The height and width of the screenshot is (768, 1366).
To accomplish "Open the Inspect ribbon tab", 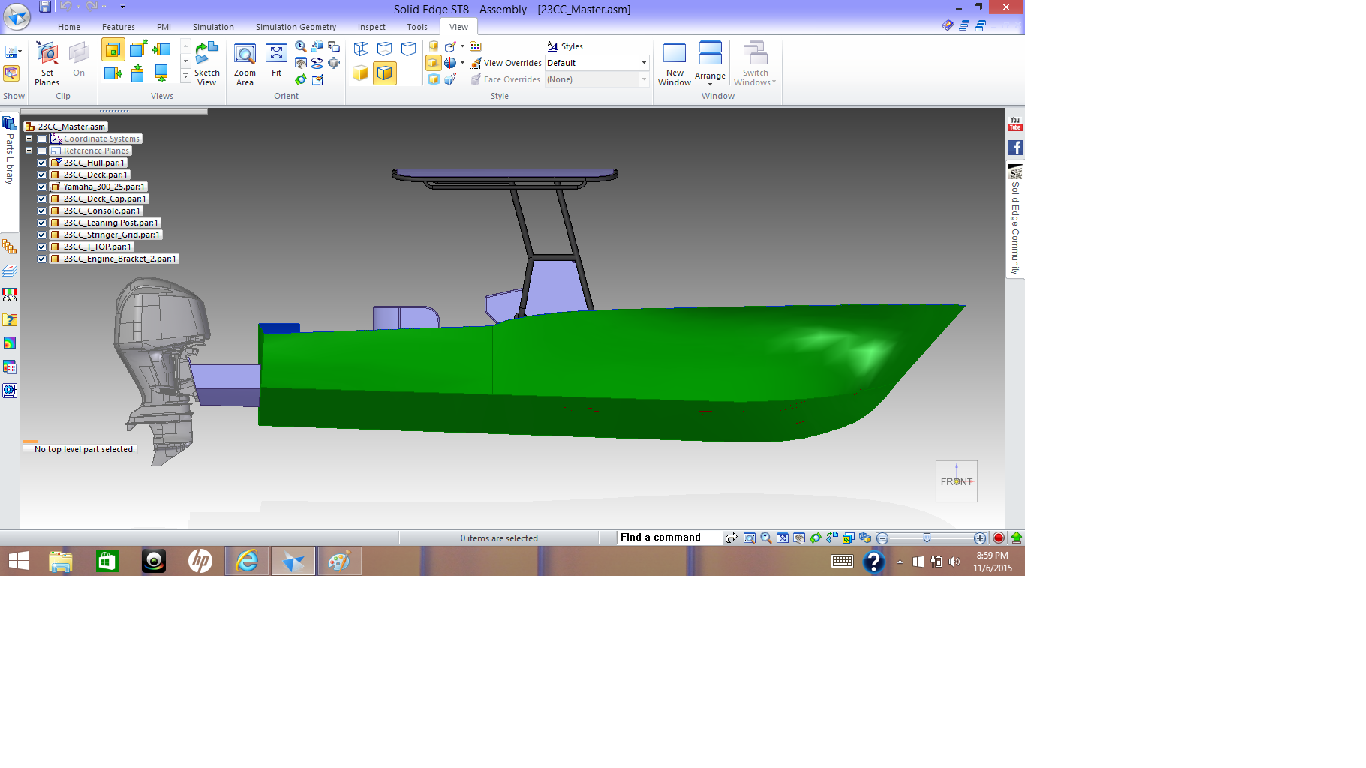I will (372, 27).
